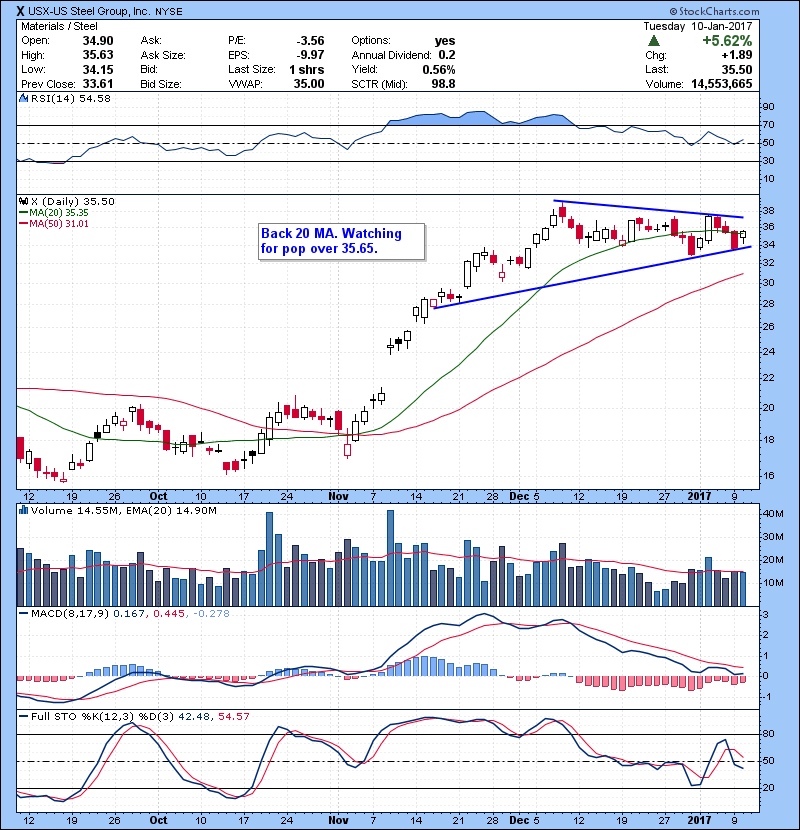Viewport: 800px width, 830px height.
Task: Click the SCTR (Mid) value 98.8
Action: pos(444,84)
